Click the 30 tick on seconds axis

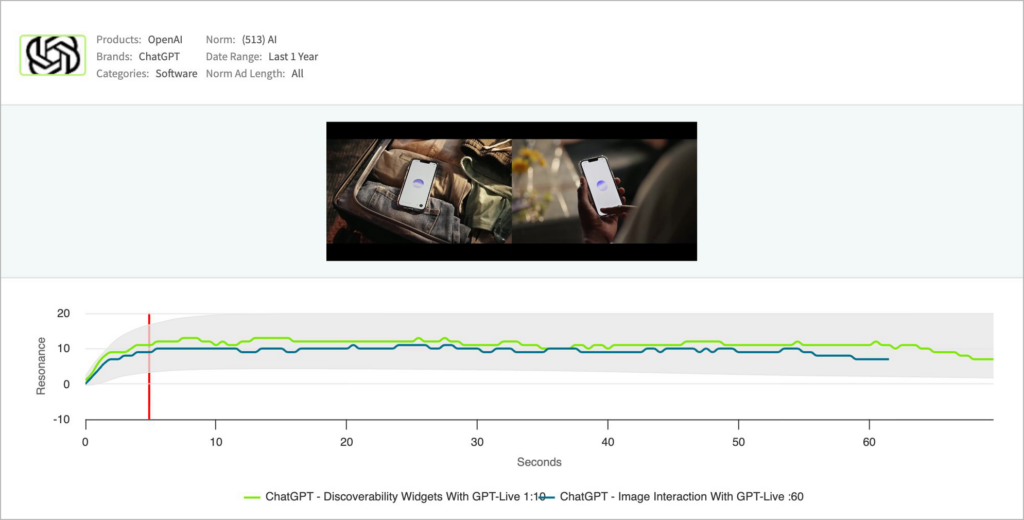[x=477, y=442]
